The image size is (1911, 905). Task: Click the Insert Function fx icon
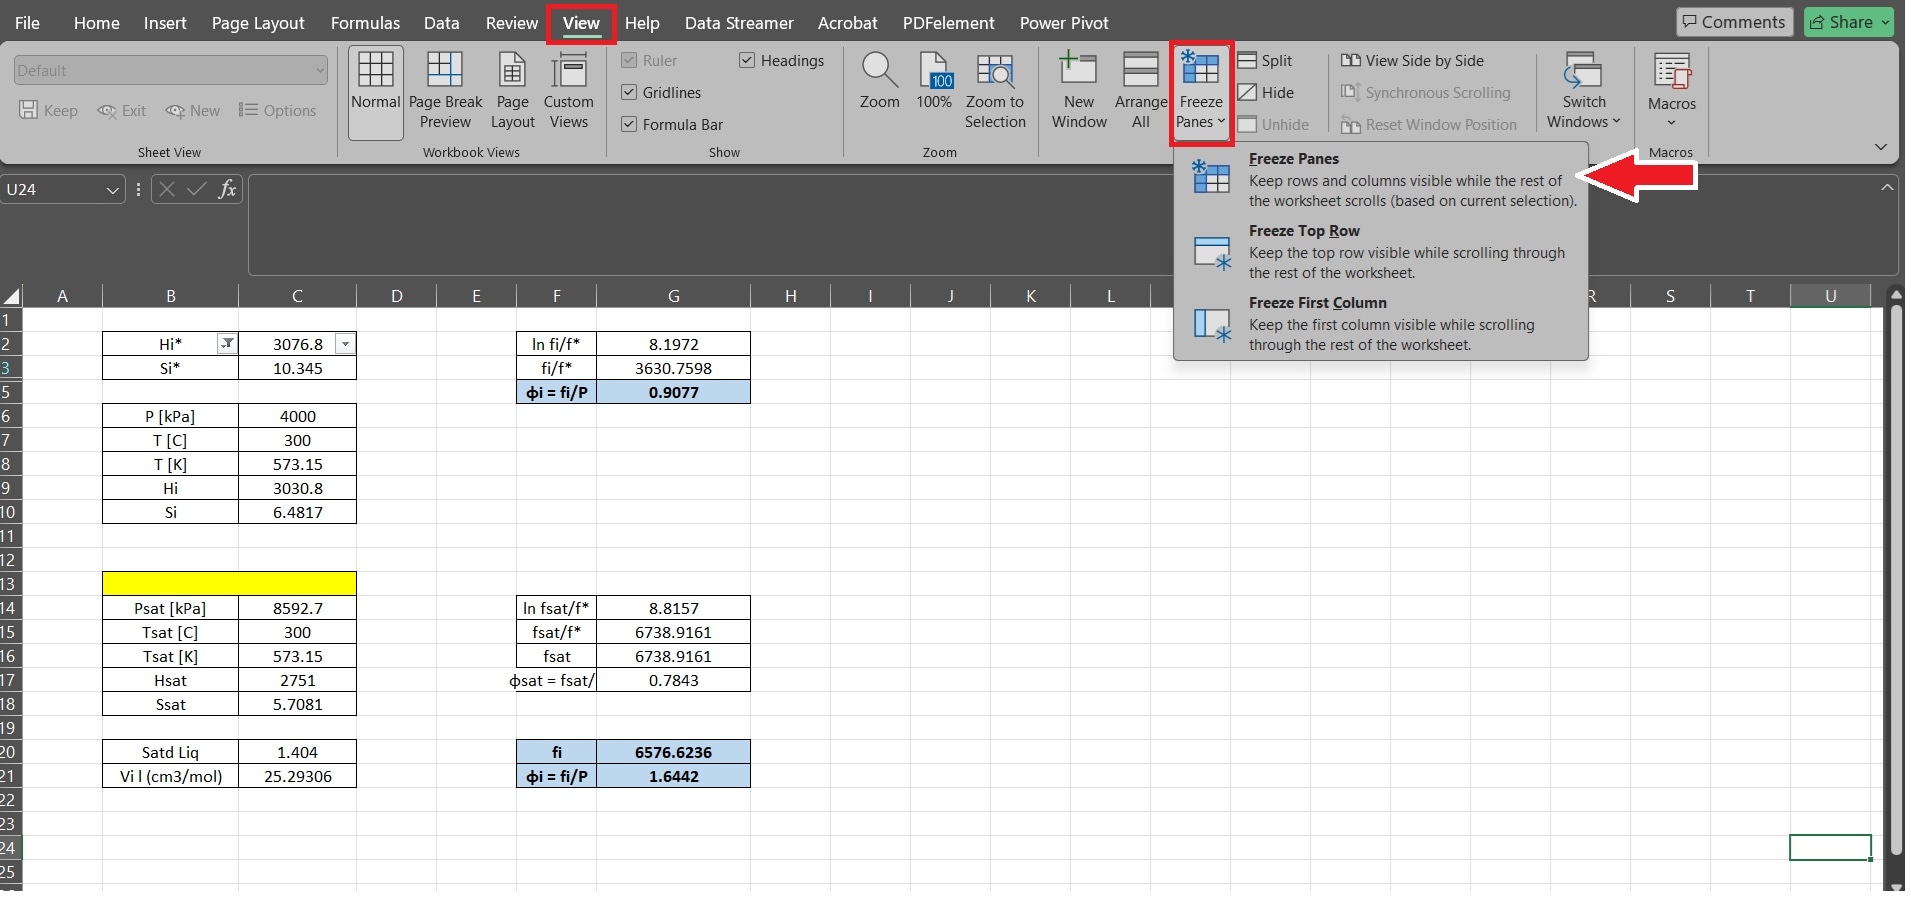pos(228,189)
